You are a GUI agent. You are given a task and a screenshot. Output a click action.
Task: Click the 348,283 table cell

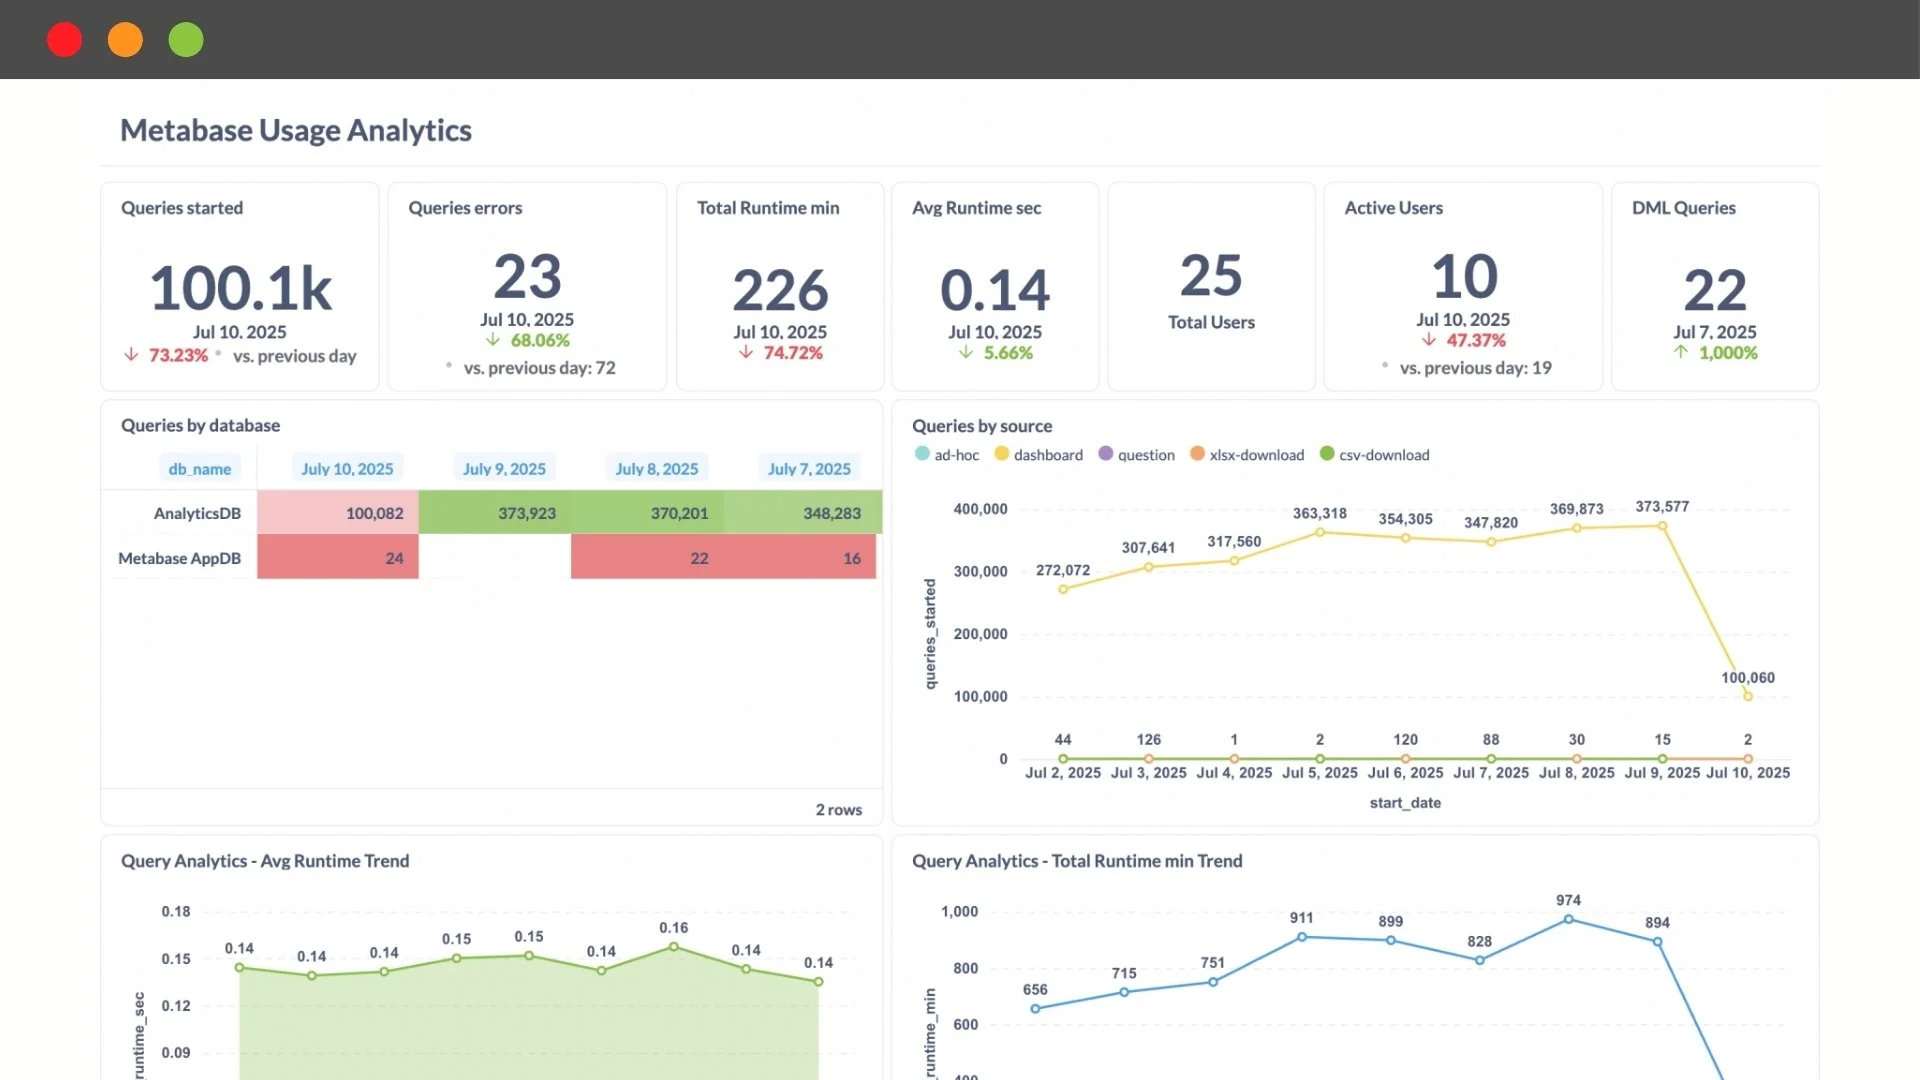[803, 513]
